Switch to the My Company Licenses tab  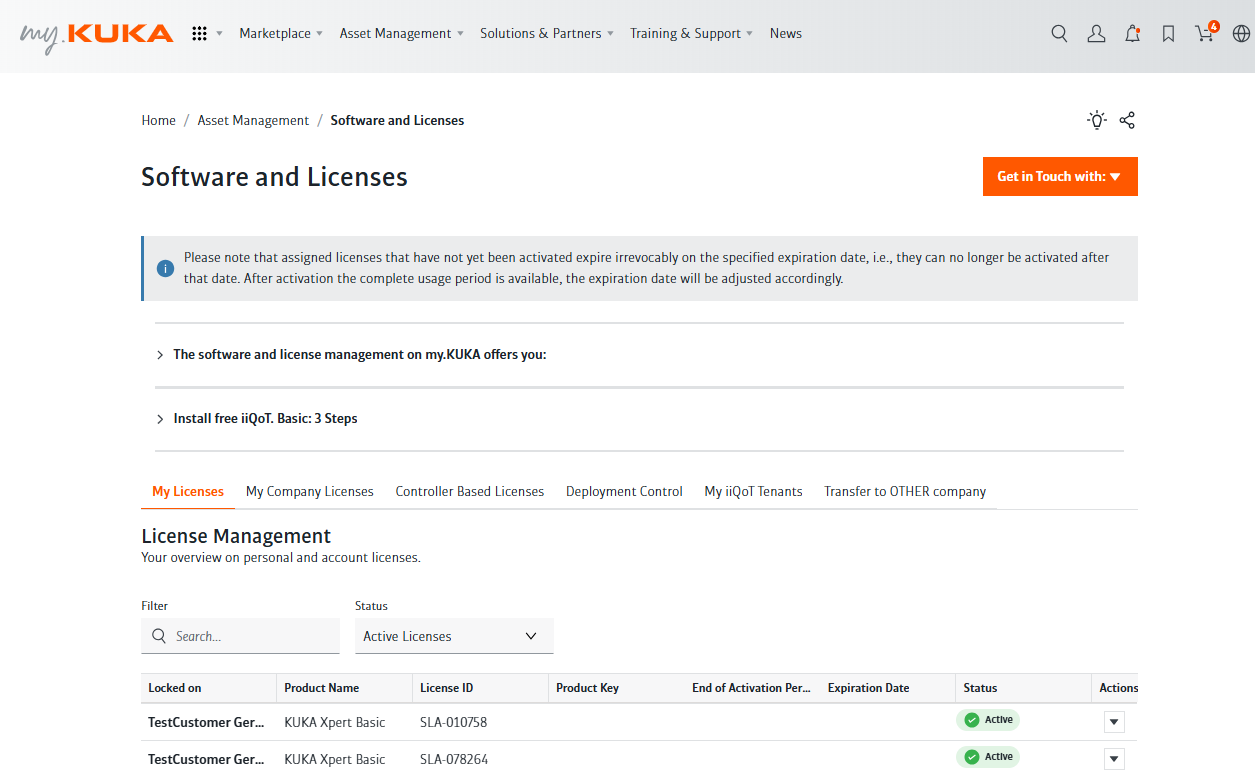coord(309,491)
